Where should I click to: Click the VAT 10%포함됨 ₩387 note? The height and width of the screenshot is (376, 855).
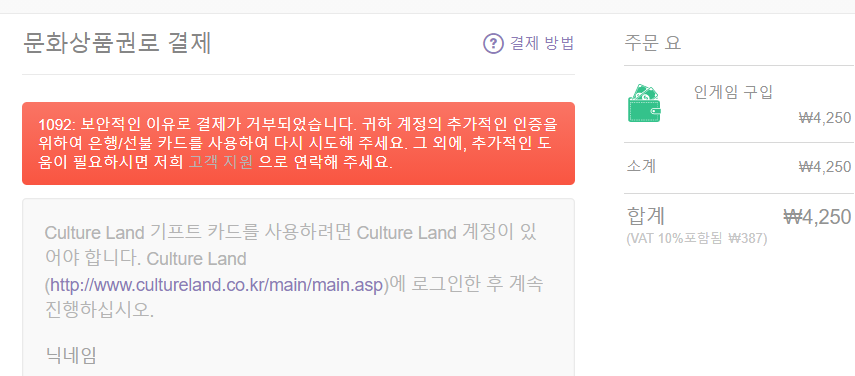coord(697,238)
